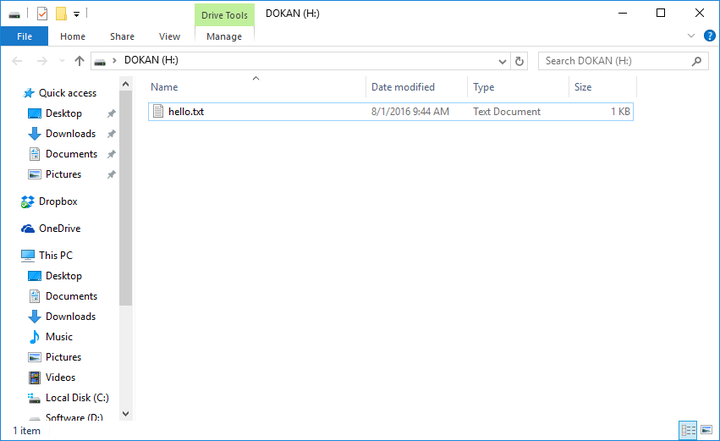Click the Drive Tools contextual tab

[224, 15]
